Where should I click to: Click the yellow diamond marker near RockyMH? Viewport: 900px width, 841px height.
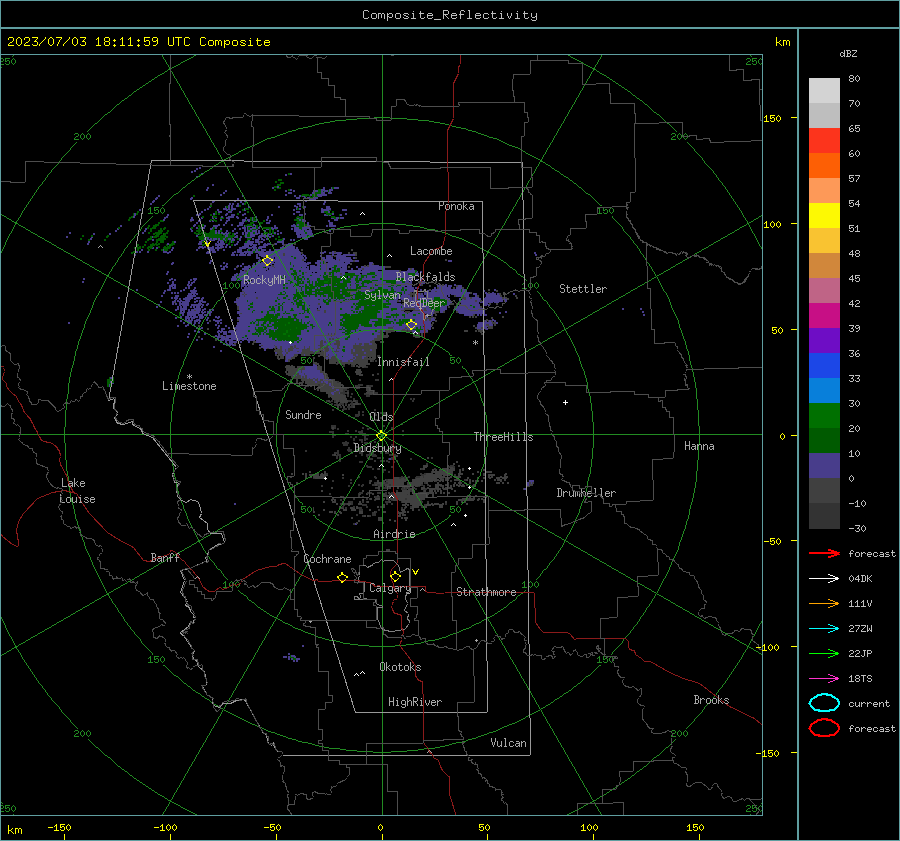pyautogui.click(x=267, y=261)
